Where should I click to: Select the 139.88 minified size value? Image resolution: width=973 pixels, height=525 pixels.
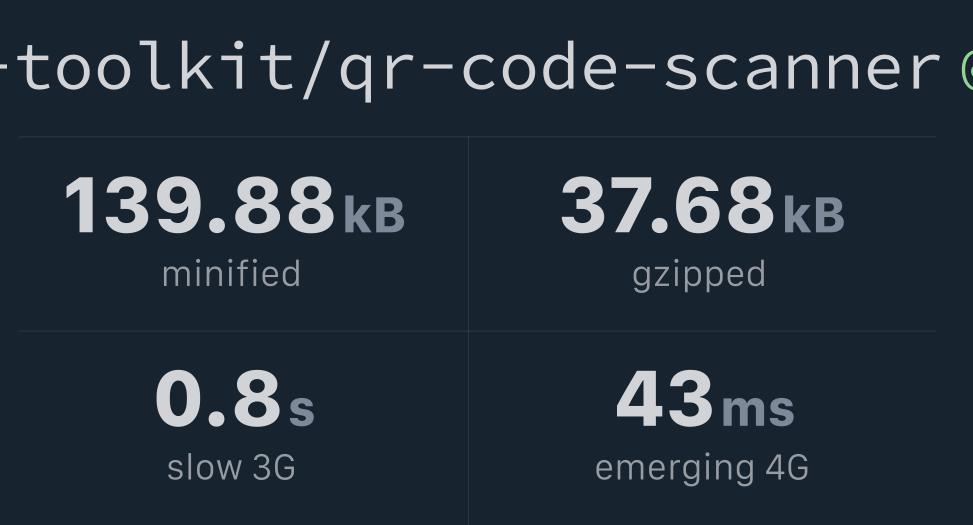(199, 206)
